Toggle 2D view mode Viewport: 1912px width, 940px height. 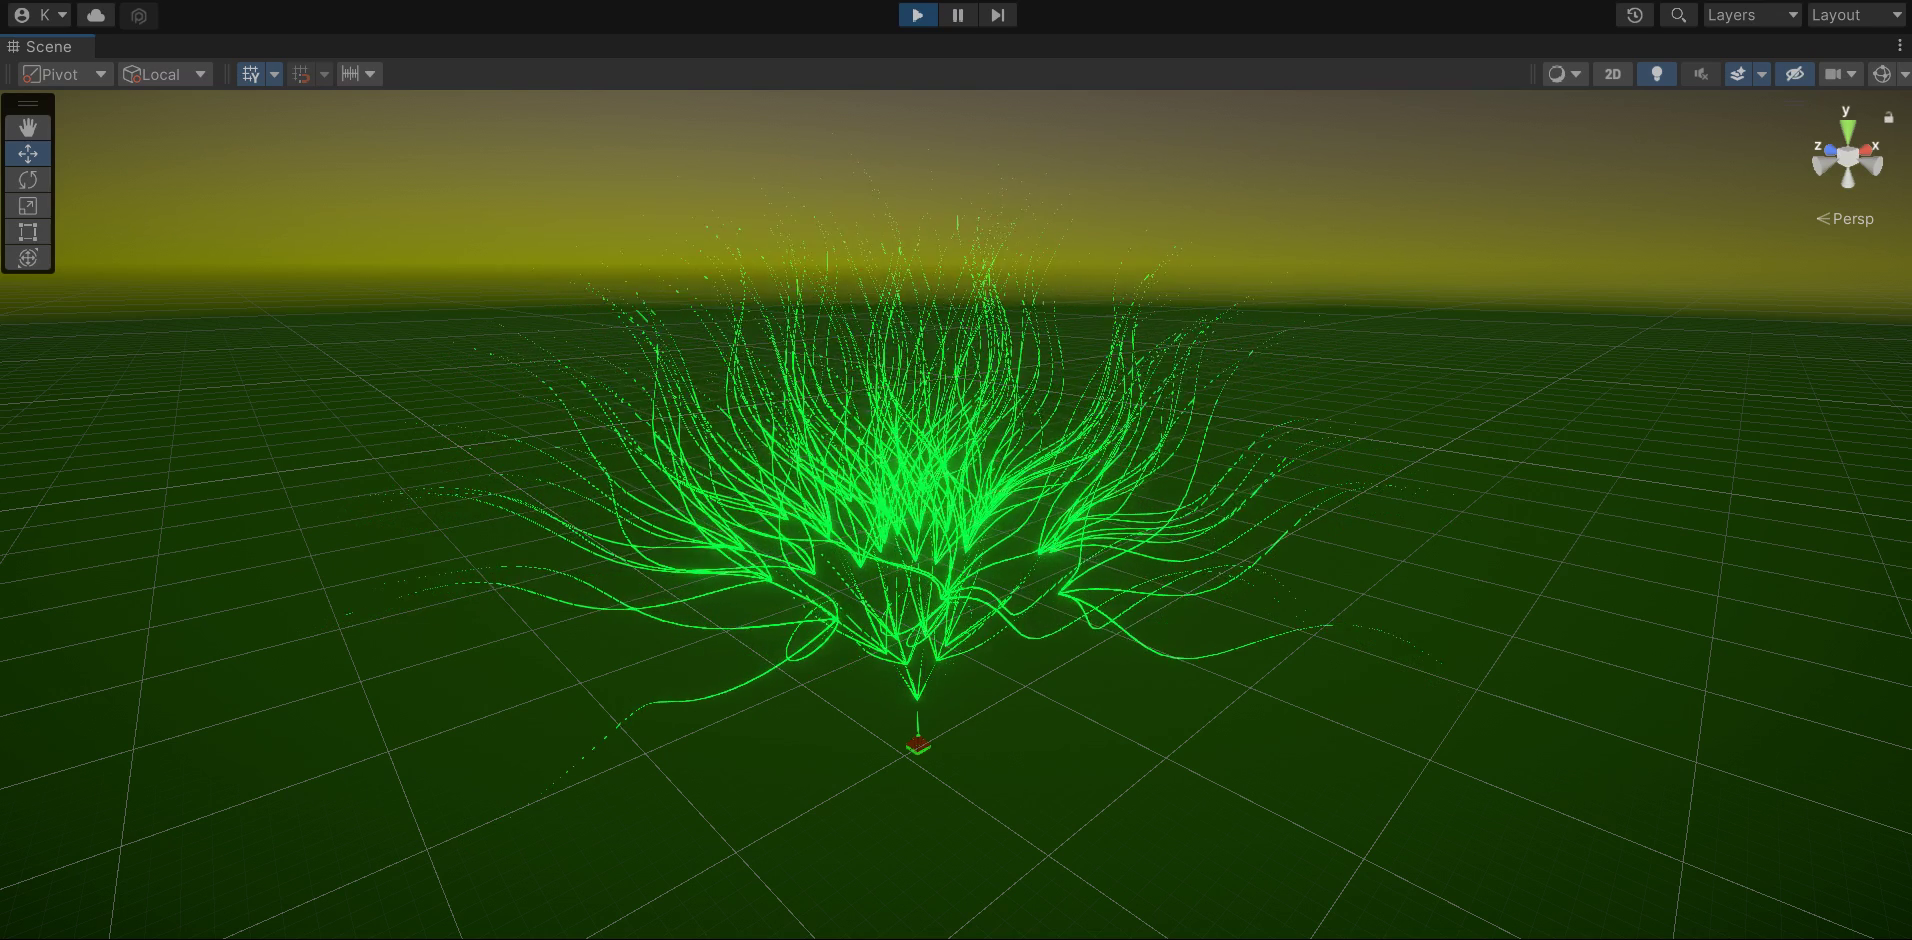pyautogui.click(x=1612, y=74)
